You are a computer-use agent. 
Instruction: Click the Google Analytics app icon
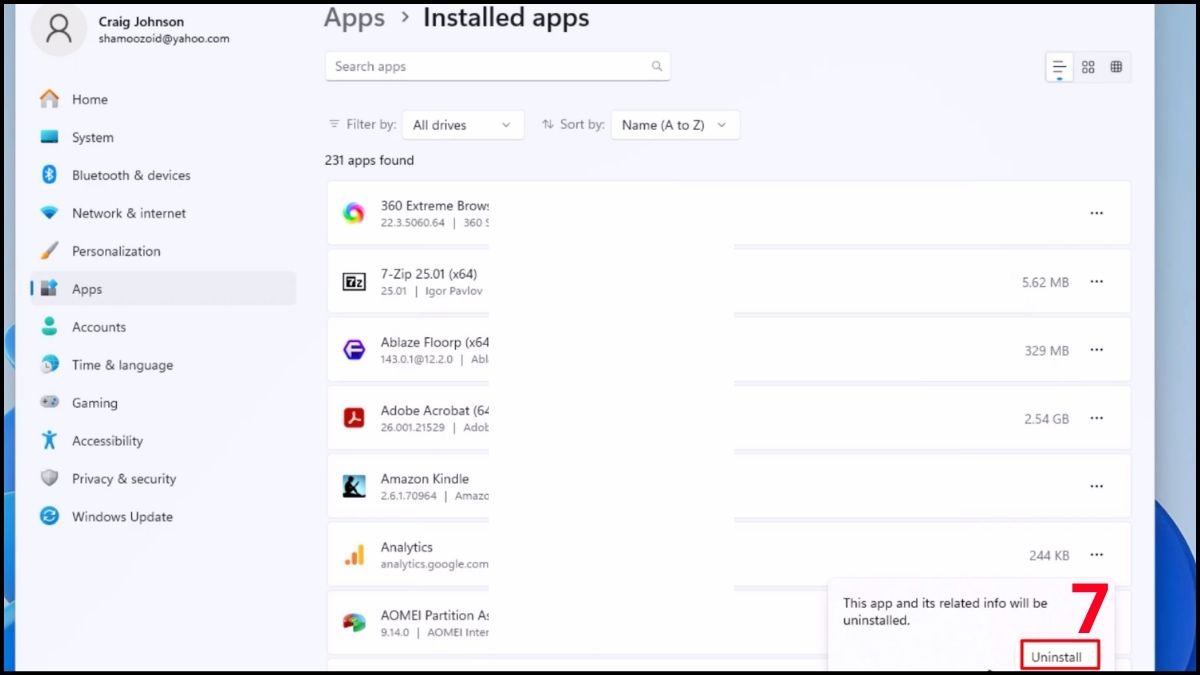[354, 555]
